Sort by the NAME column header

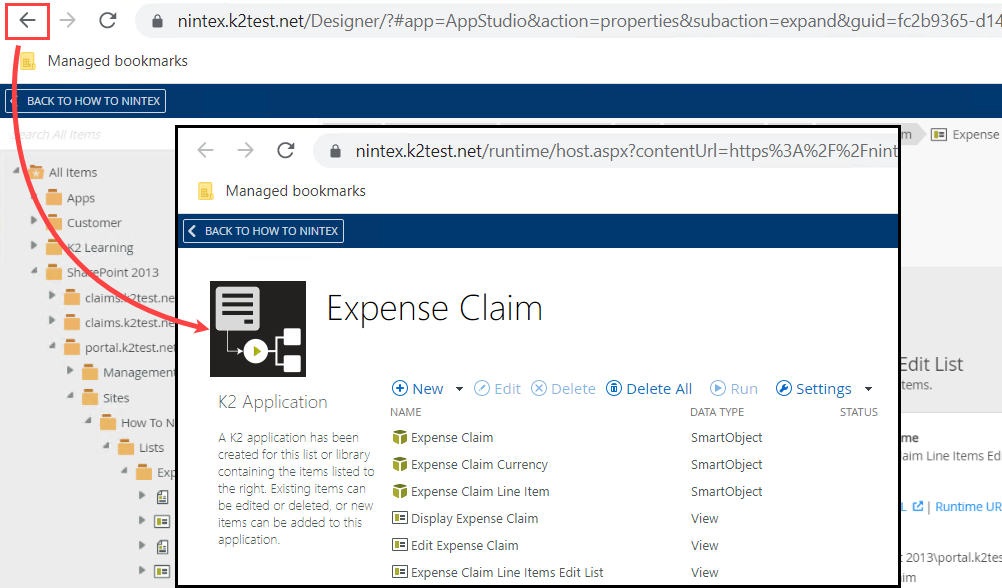[406, 412]
